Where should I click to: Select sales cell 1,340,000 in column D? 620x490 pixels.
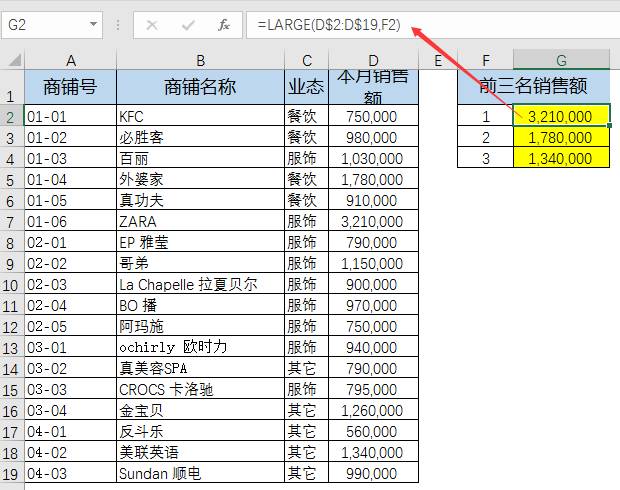[373, 451]
